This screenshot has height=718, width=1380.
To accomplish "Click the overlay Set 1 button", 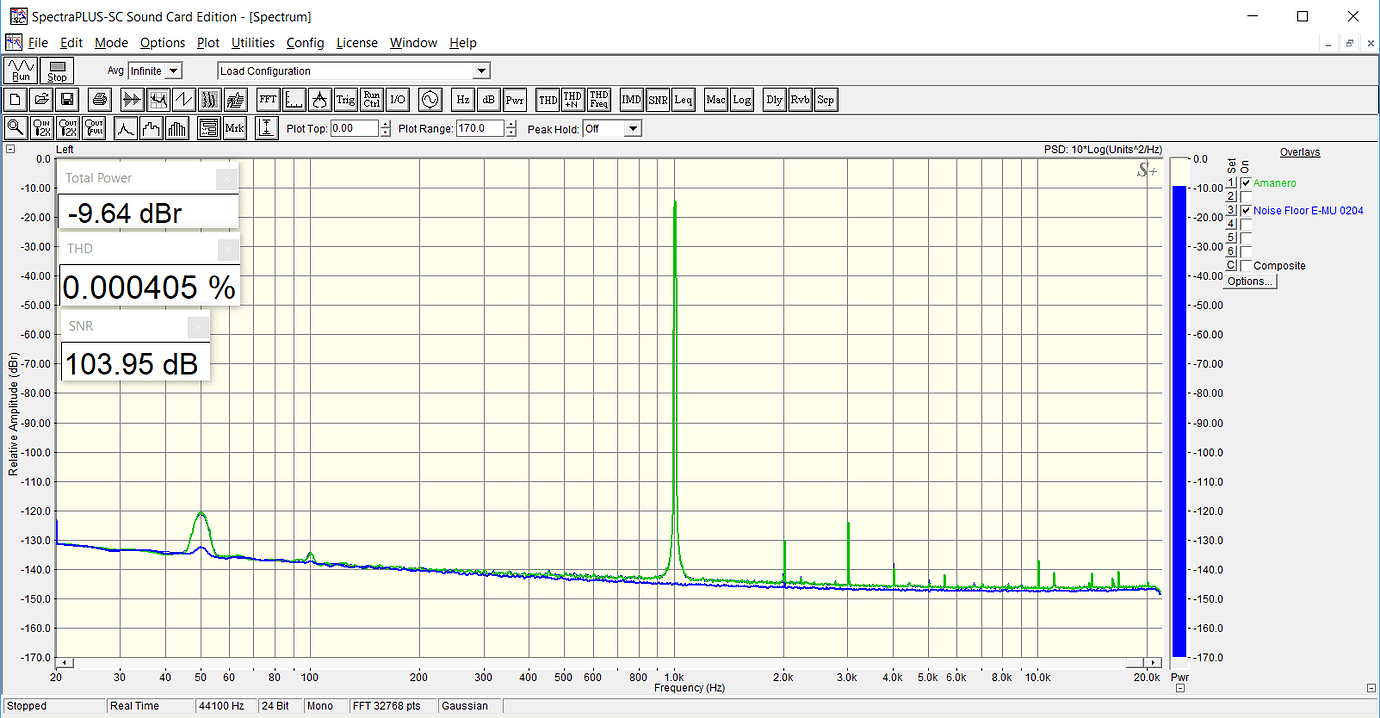I will (1232, 184).
